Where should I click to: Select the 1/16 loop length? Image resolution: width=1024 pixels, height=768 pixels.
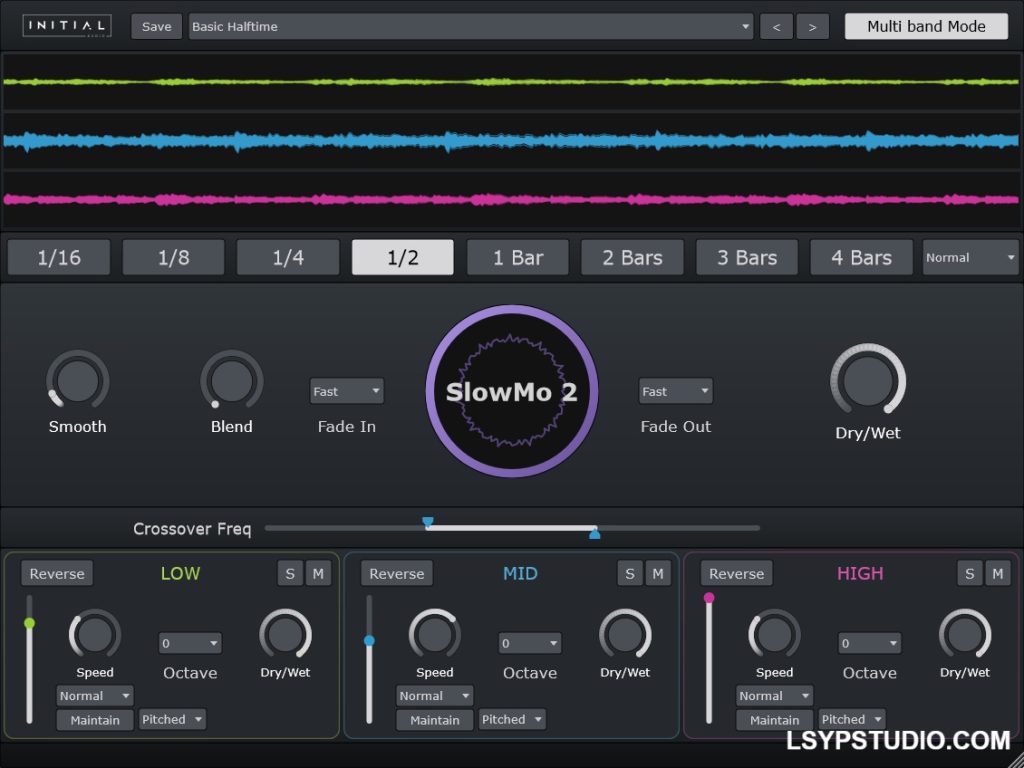[x=59, y=257]
